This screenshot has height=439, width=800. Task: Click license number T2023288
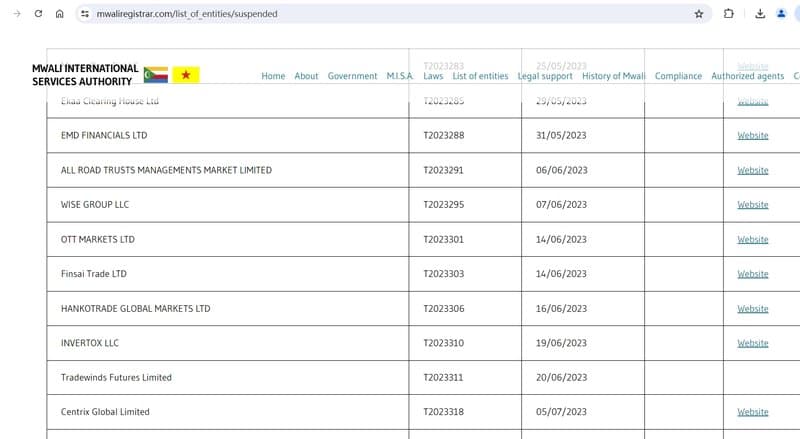pos(444,135)
